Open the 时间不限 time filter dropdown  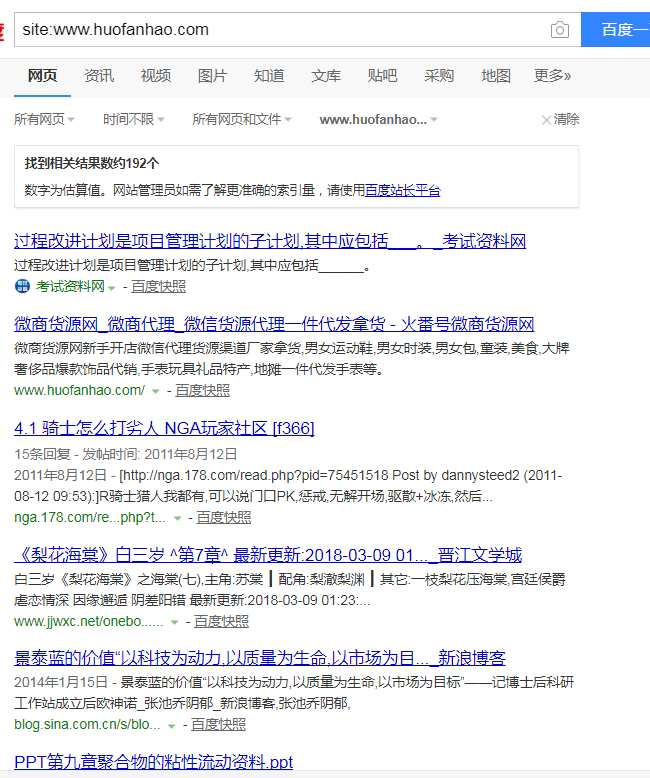tap(133, 120)
